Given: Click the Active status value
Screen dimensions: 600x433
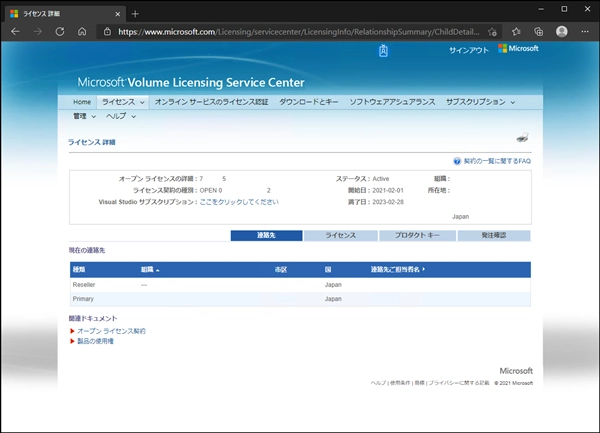Looking at the screenshot, I should pos(381,179).
